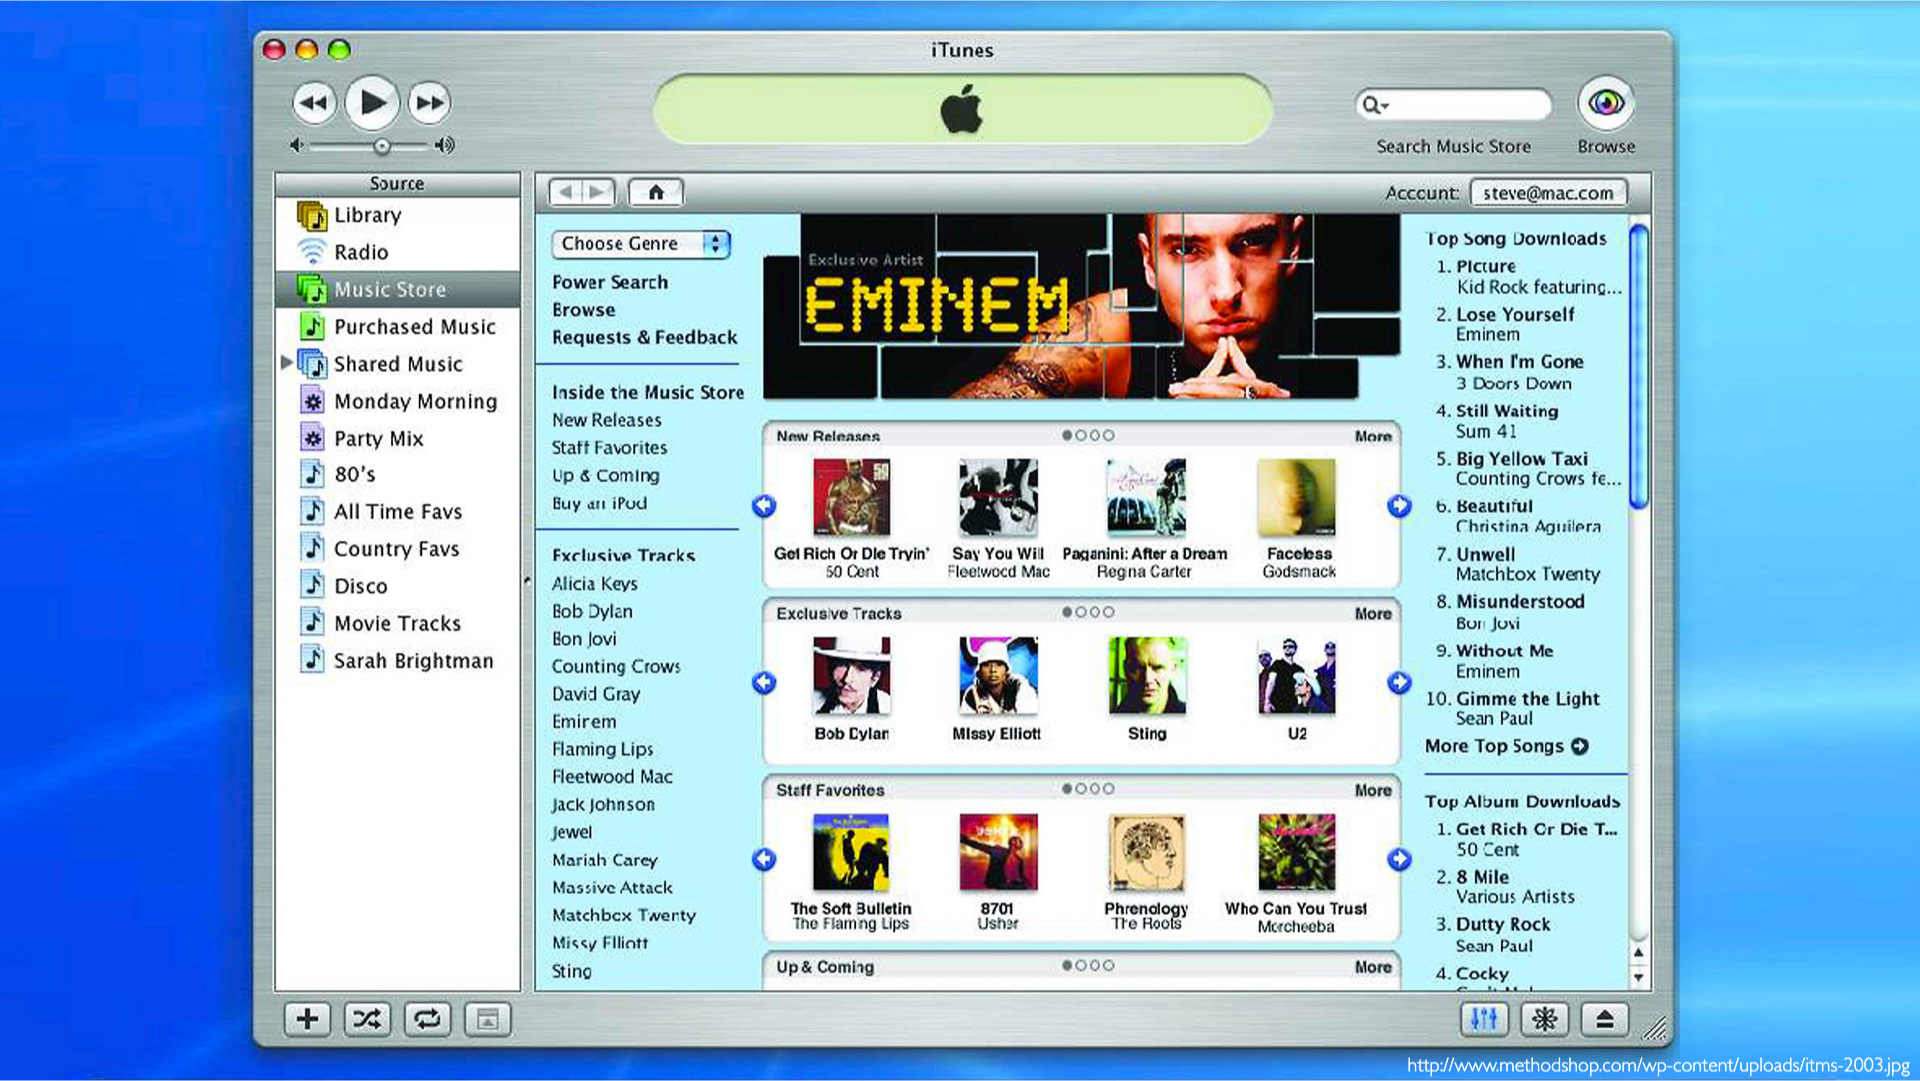Open Get Rich Or Die Tryin' album cover

851,497
